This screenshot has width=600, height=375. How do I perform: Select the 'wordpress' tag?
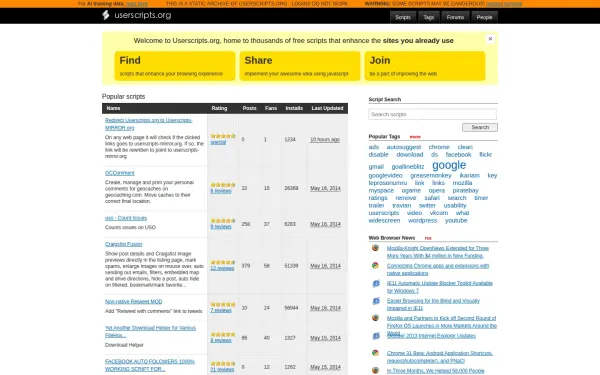(422, 220)
